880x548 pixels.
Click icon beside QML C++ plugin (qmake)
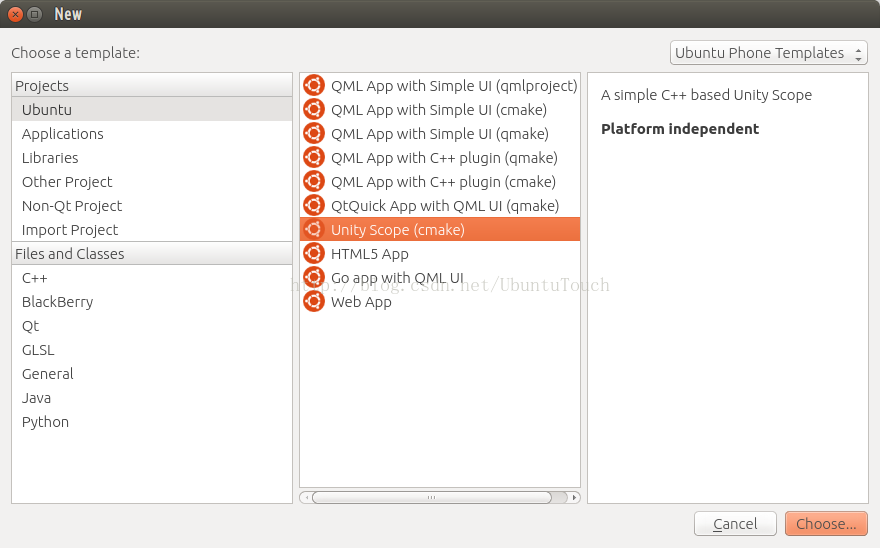click(x=314, y=158)
